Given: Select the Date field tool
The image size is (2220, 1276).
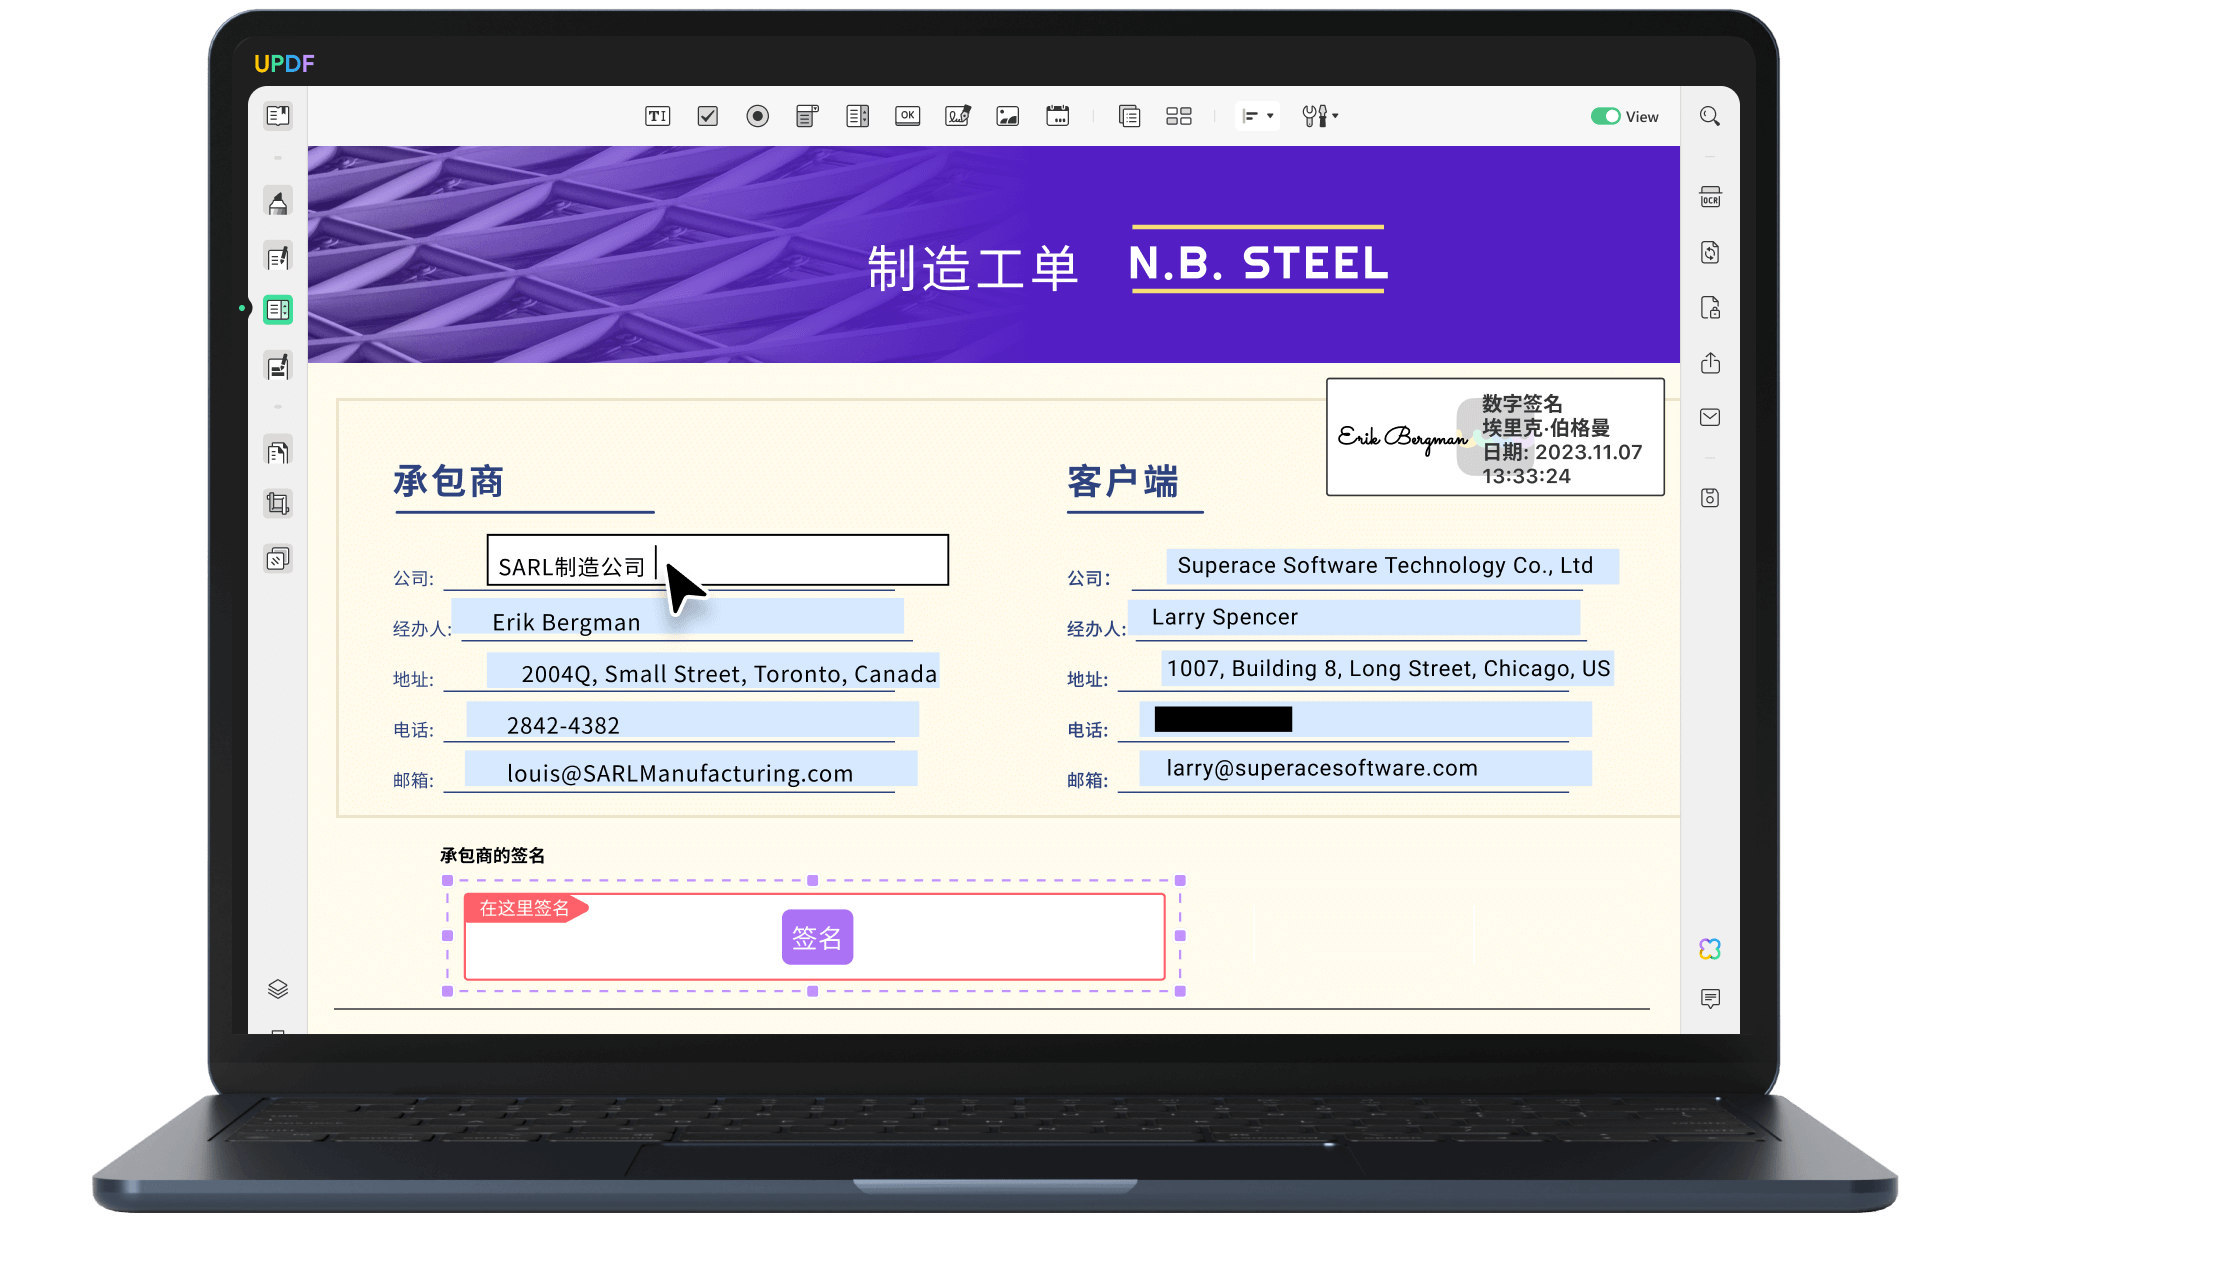Looking at the screenshot, I should tap(1057, 116).
